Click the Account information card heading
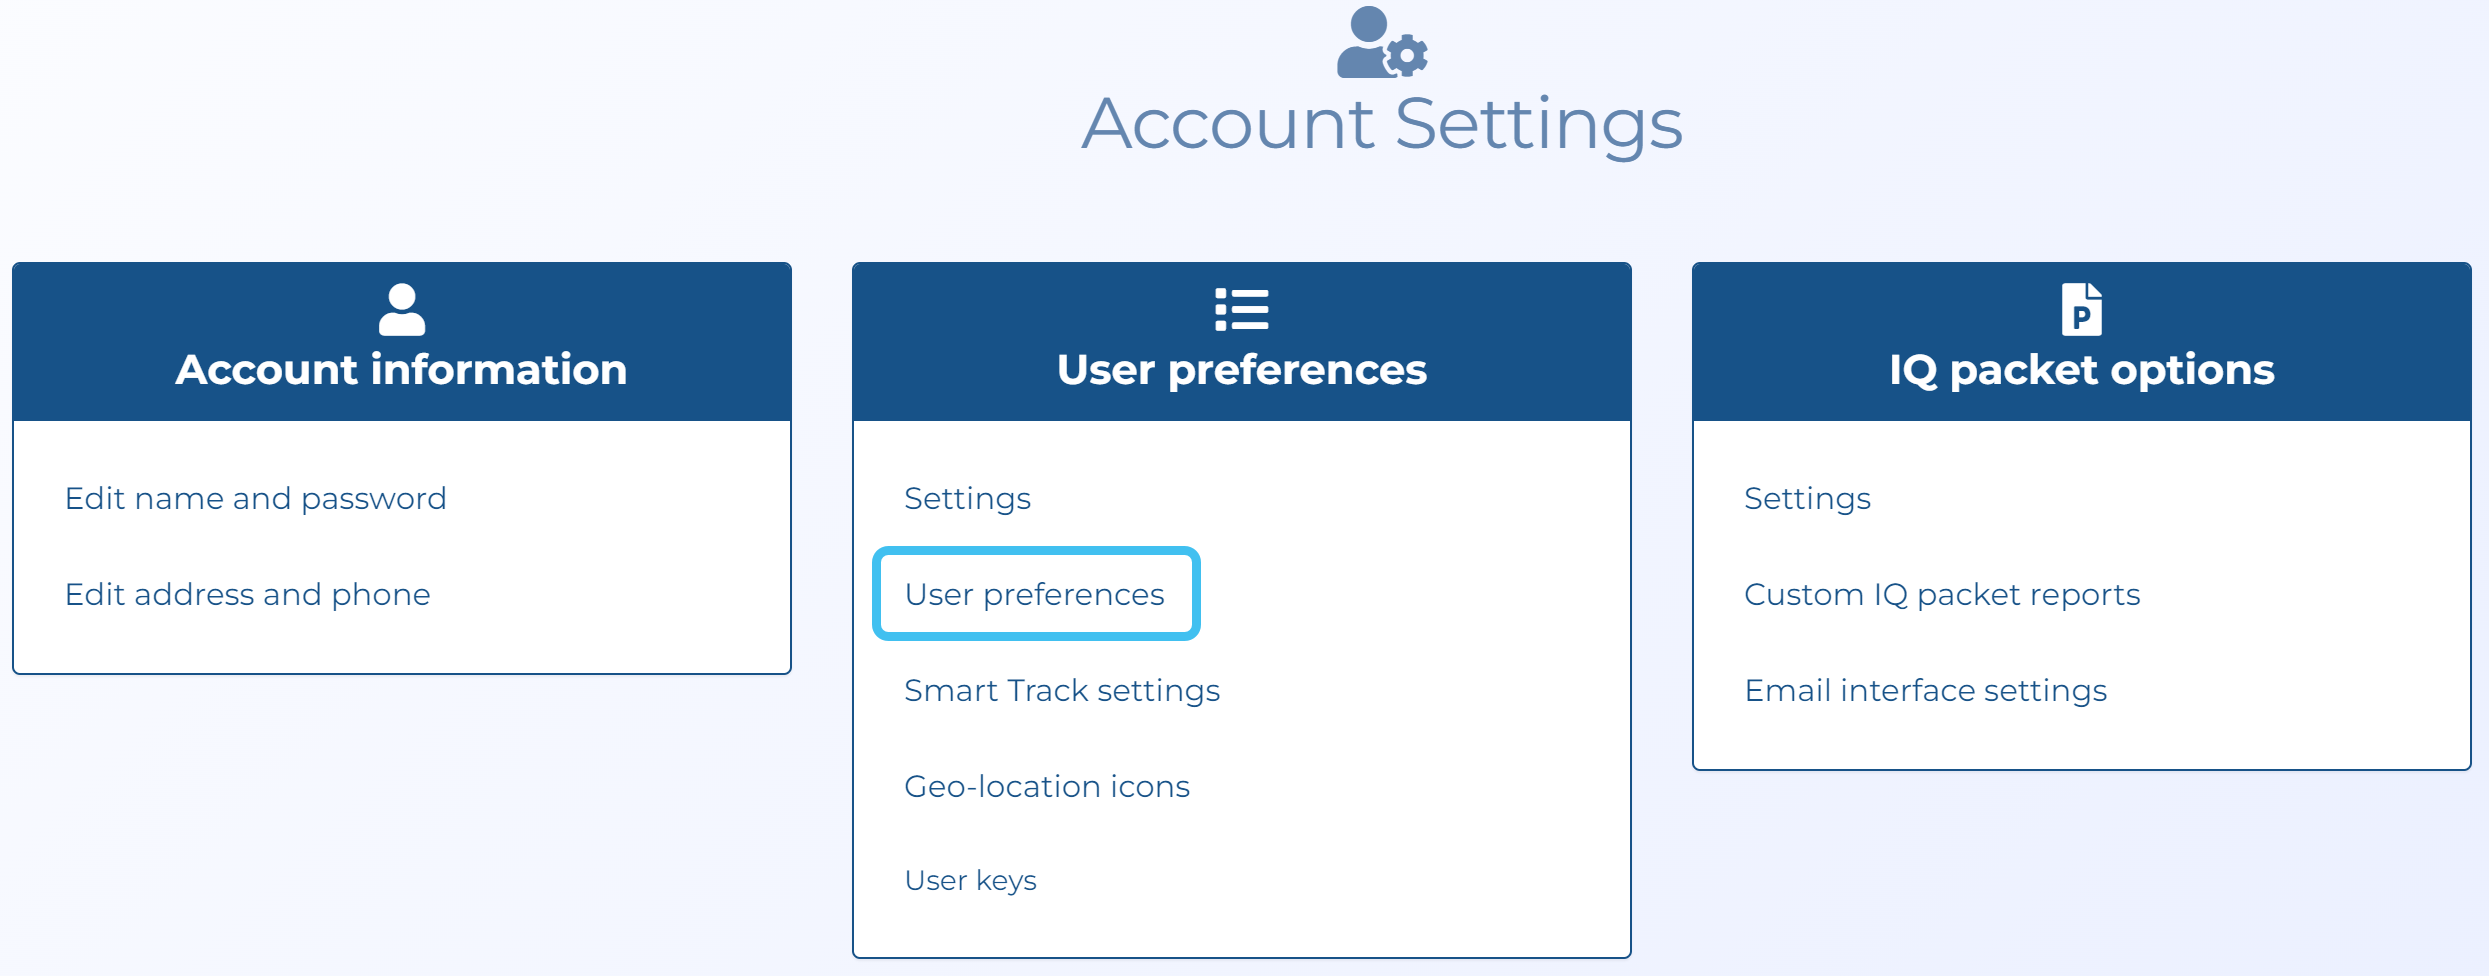Viewport: 2489px width, 976px height. coord(401,370)
